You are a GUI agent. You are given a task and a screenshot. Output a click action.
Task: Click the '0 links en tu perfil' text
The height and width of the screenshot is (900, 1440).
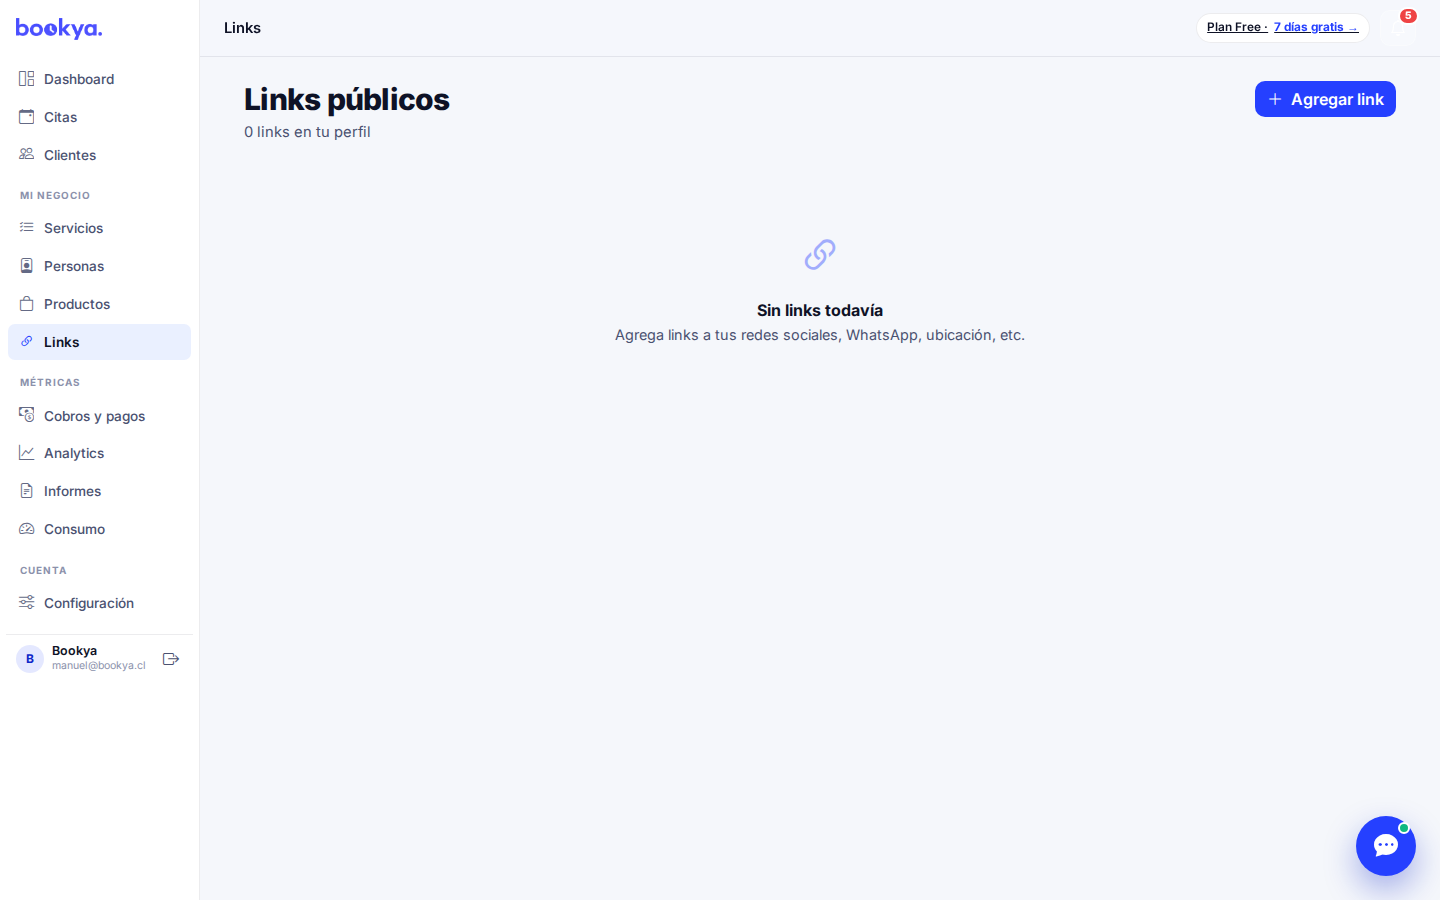307,132
